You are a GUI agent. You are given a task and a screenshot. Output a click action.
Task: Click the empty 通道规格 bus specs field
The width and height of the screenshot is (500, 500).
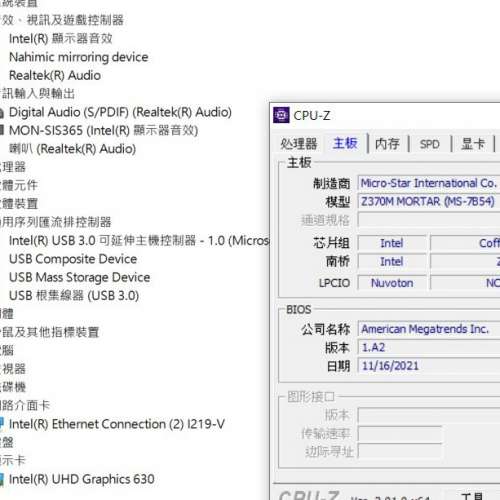pos(429,220)
